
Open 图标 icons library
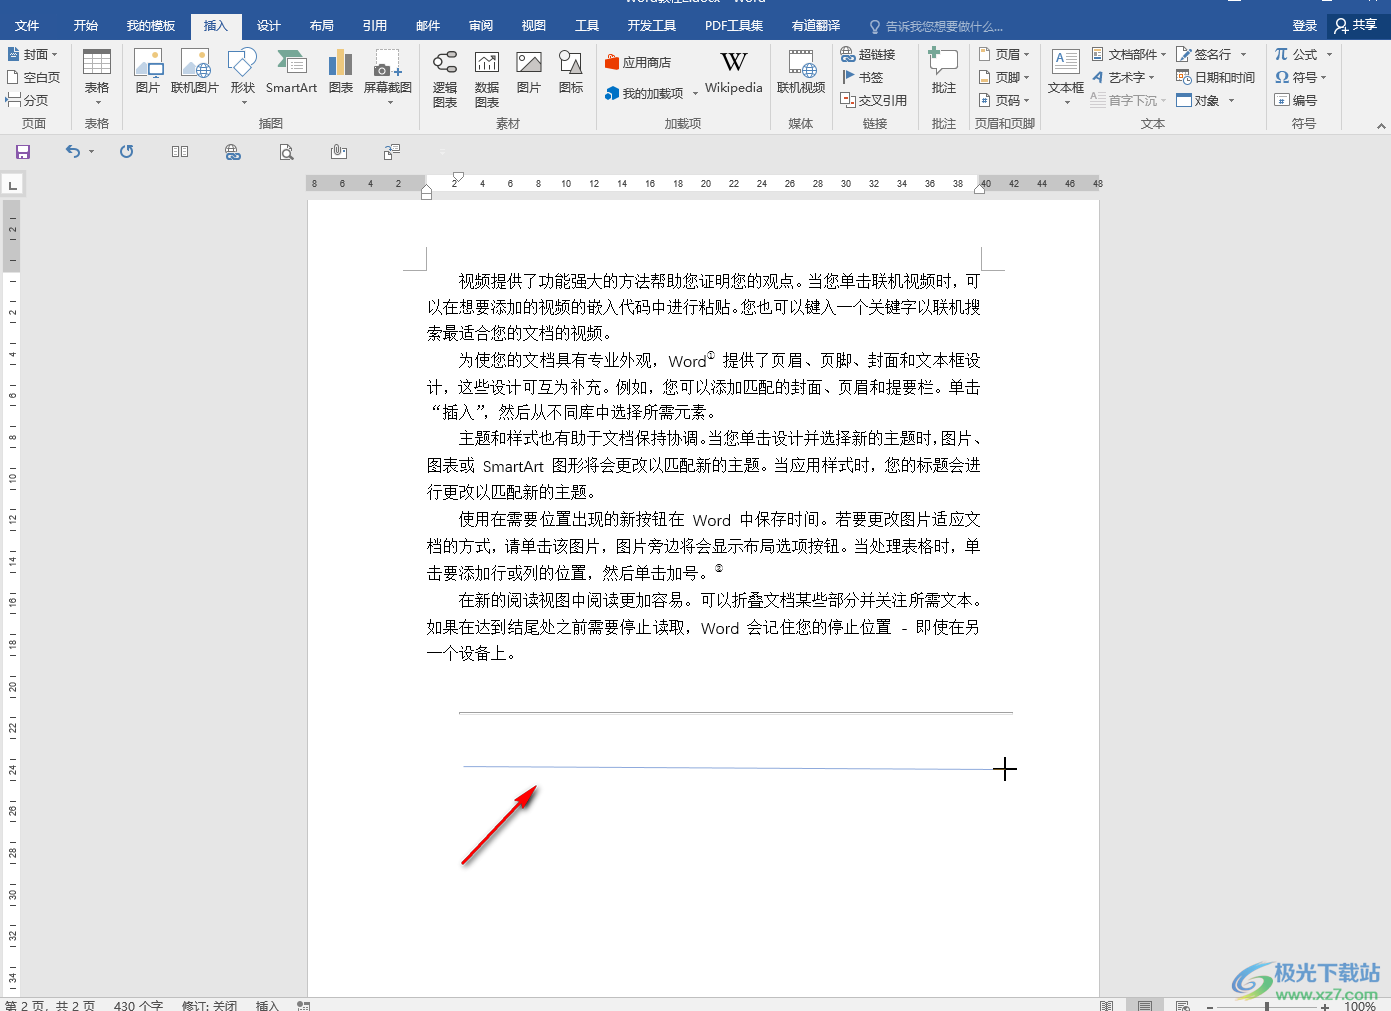coord(571,72)
